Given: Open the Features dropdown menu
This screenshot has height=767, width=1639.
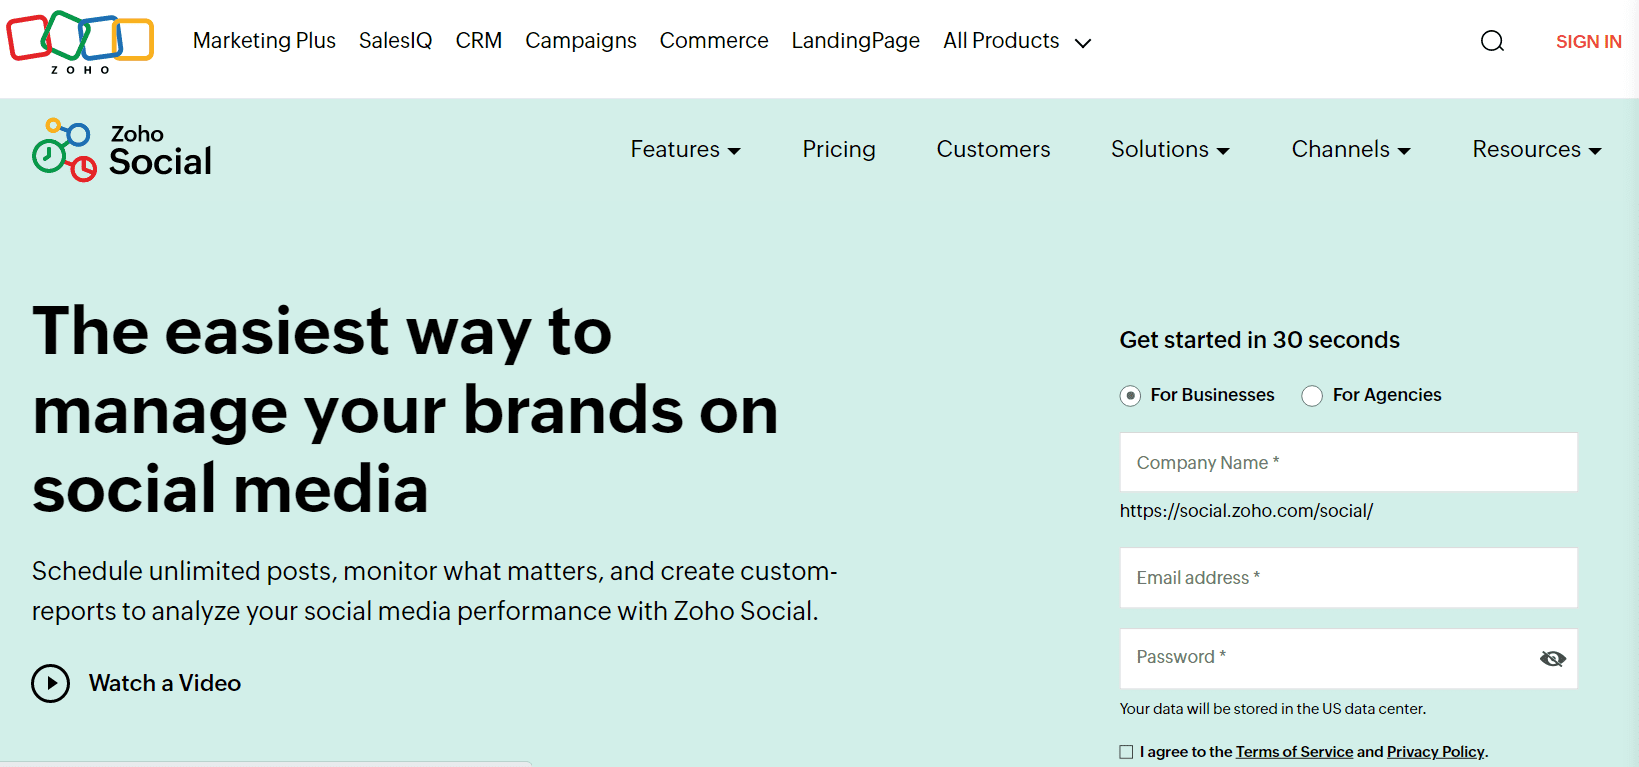Looking at the screenshot, I should [685, 150].
